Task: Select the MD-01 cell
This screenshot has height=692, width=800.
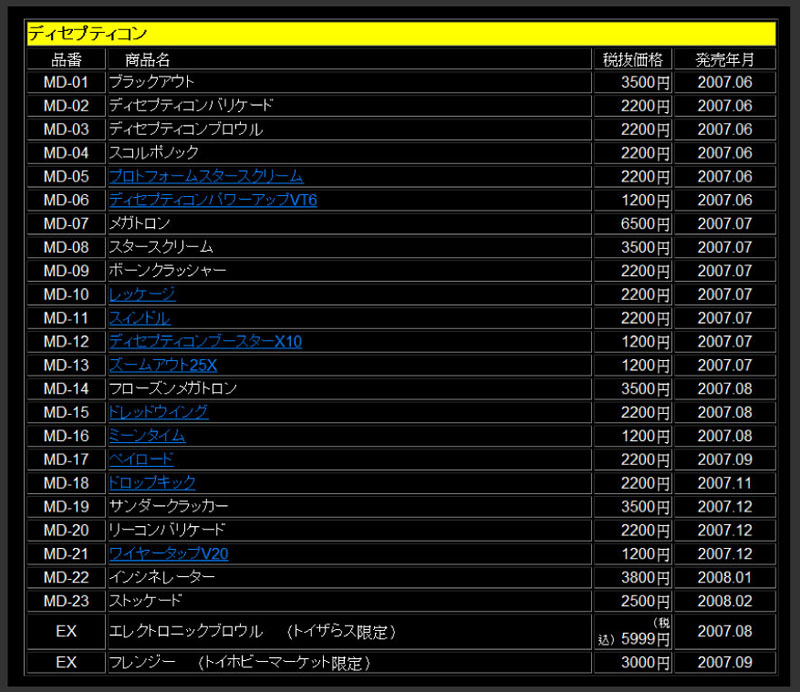Action: click(x=66, y=82)
